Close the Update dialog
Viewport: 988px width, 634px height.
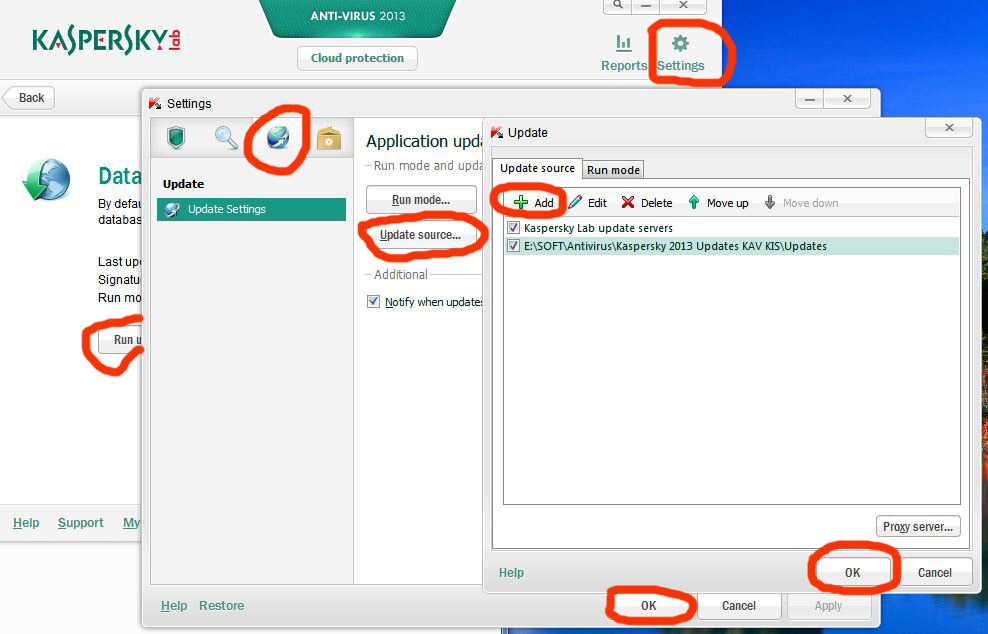click(949, 128)
